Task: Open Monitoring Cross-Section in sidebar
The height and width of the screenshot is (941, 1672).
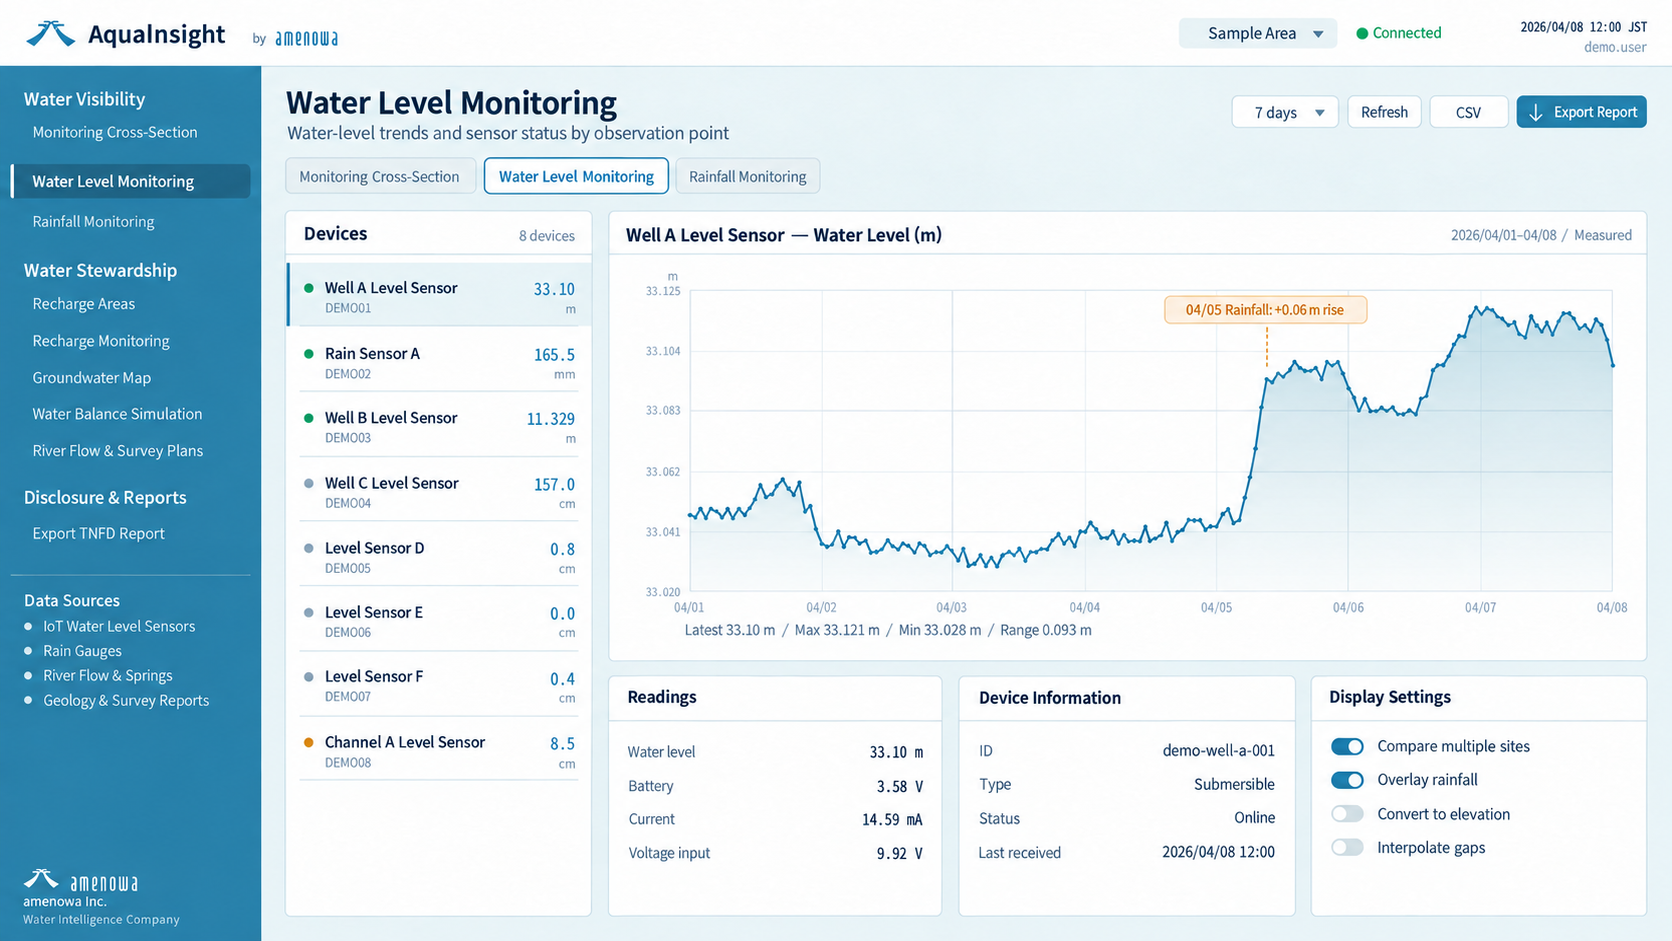Action: click(115, 132)
